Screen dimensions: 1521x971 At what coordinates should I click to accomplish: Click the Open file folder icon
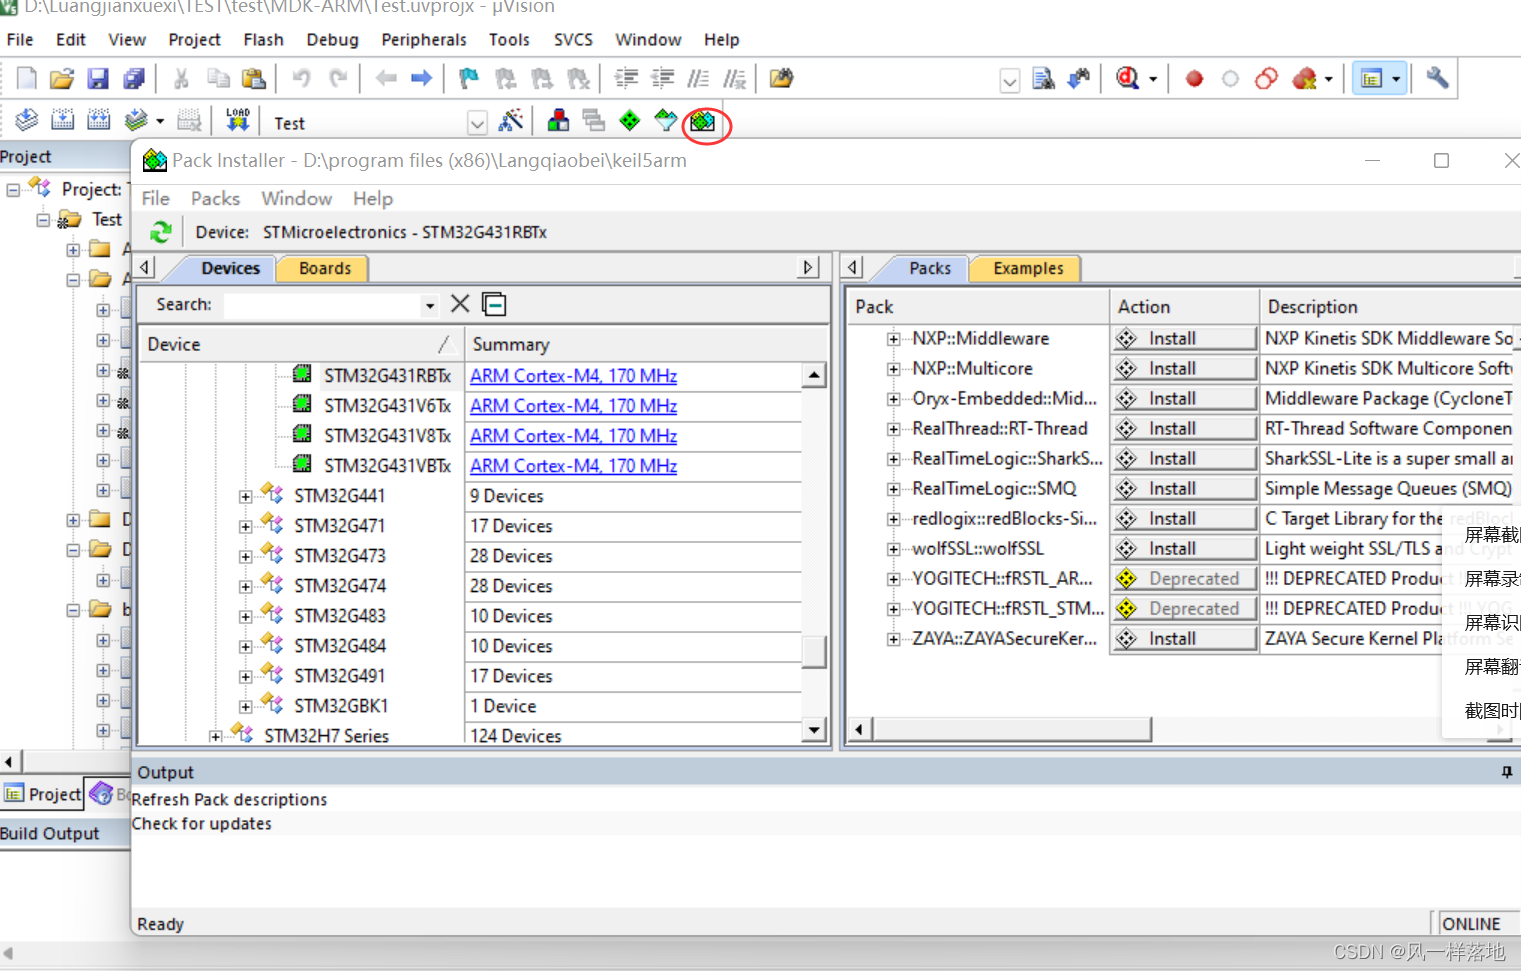62,78
